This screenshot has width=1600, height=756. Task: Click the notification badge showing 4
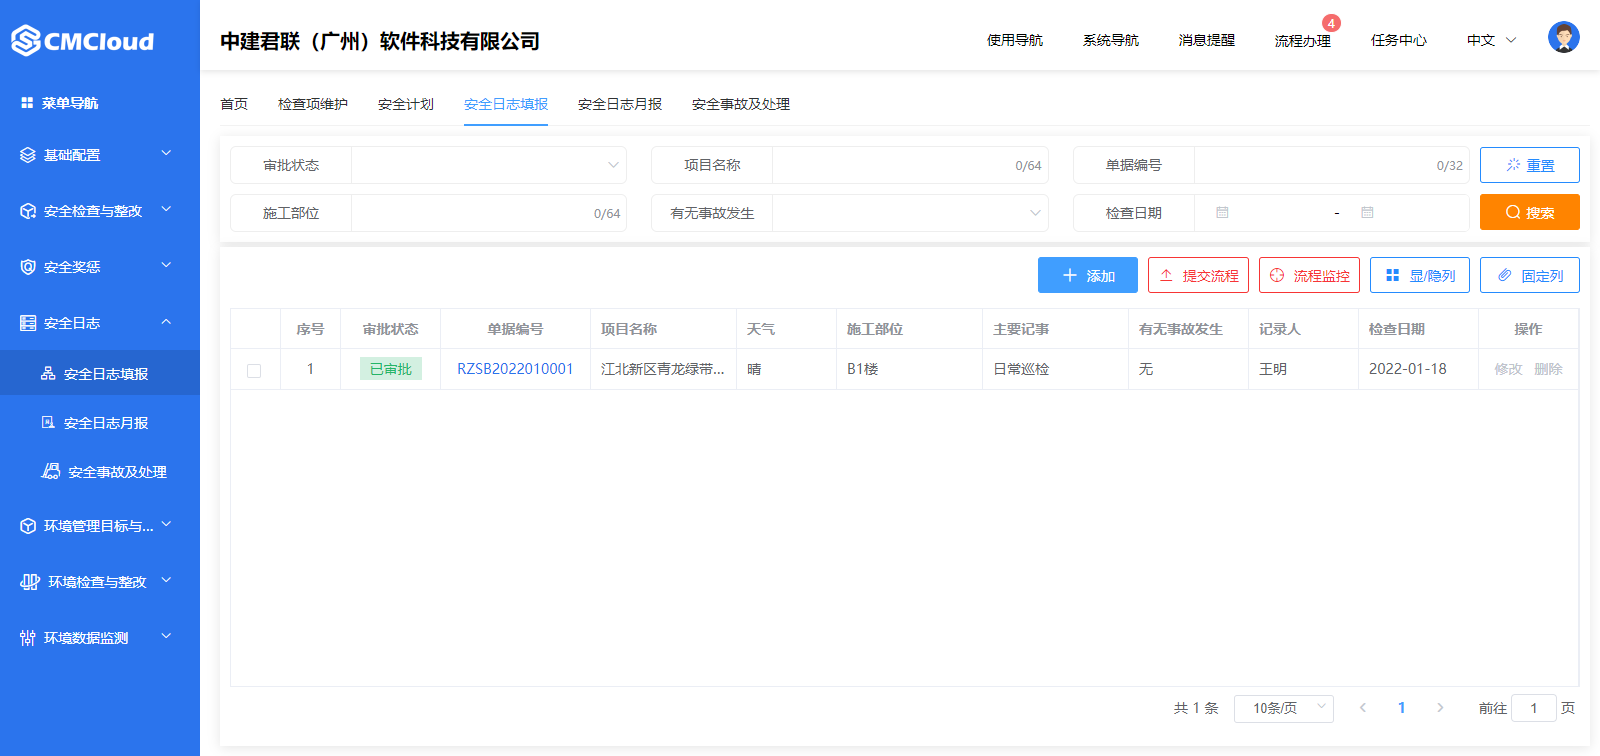tap(1331, 23)
